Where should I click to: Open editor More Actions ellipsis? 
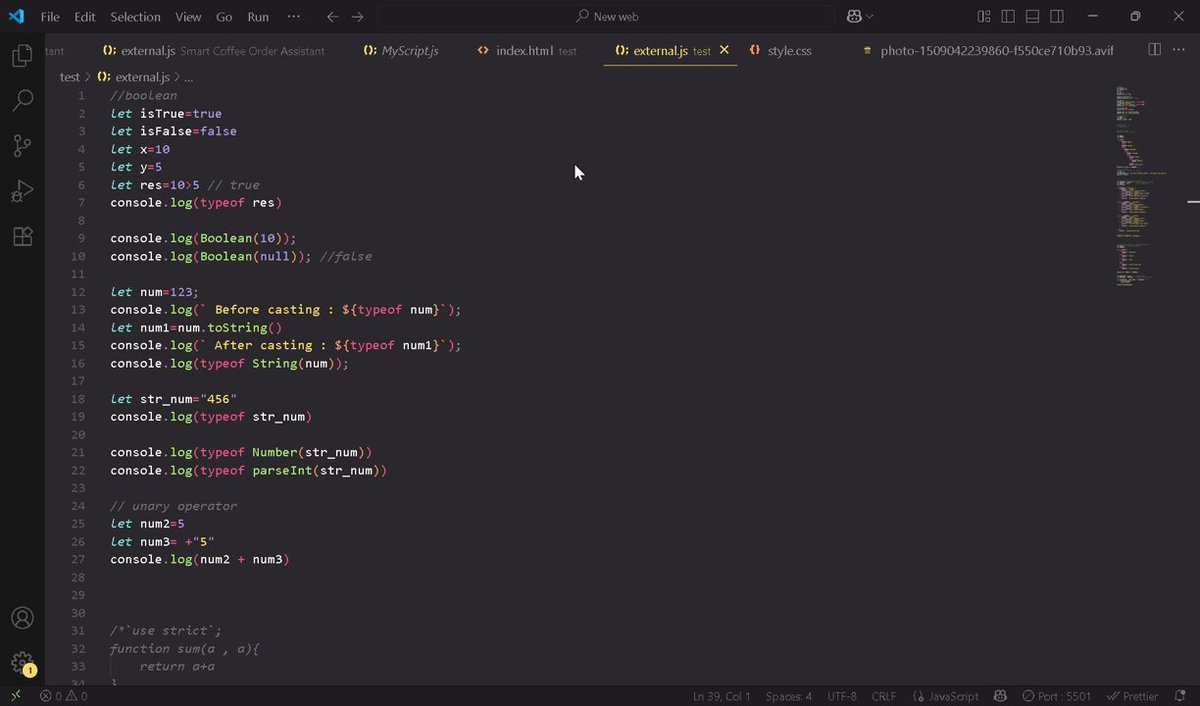tap(1180, 49)
